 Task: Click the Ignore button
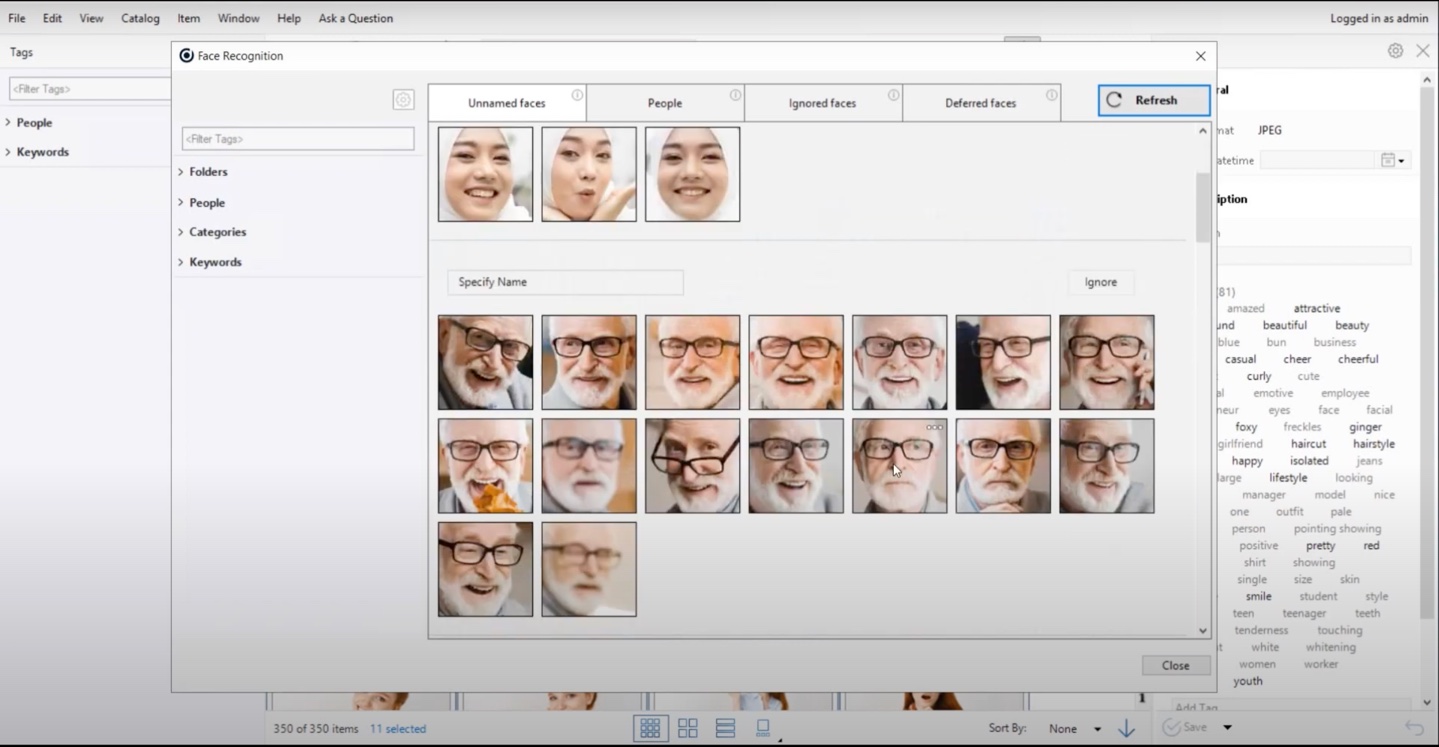[1100, 282]
